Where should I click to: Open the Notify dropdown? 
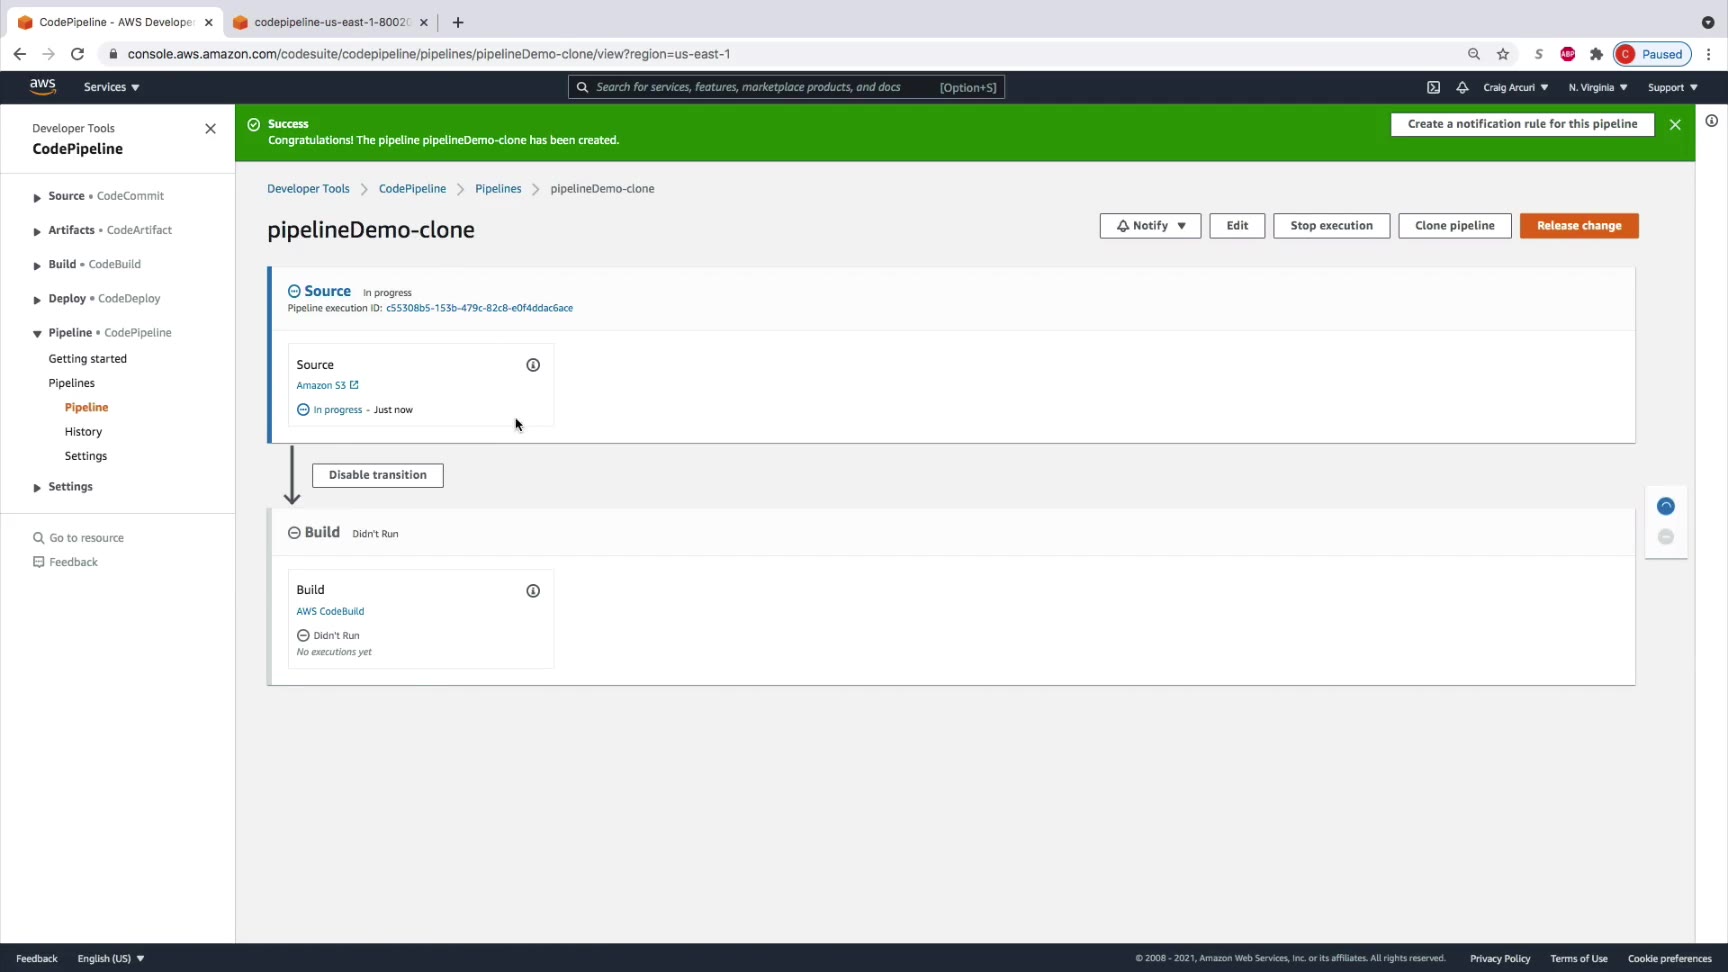coord(1150,226)
